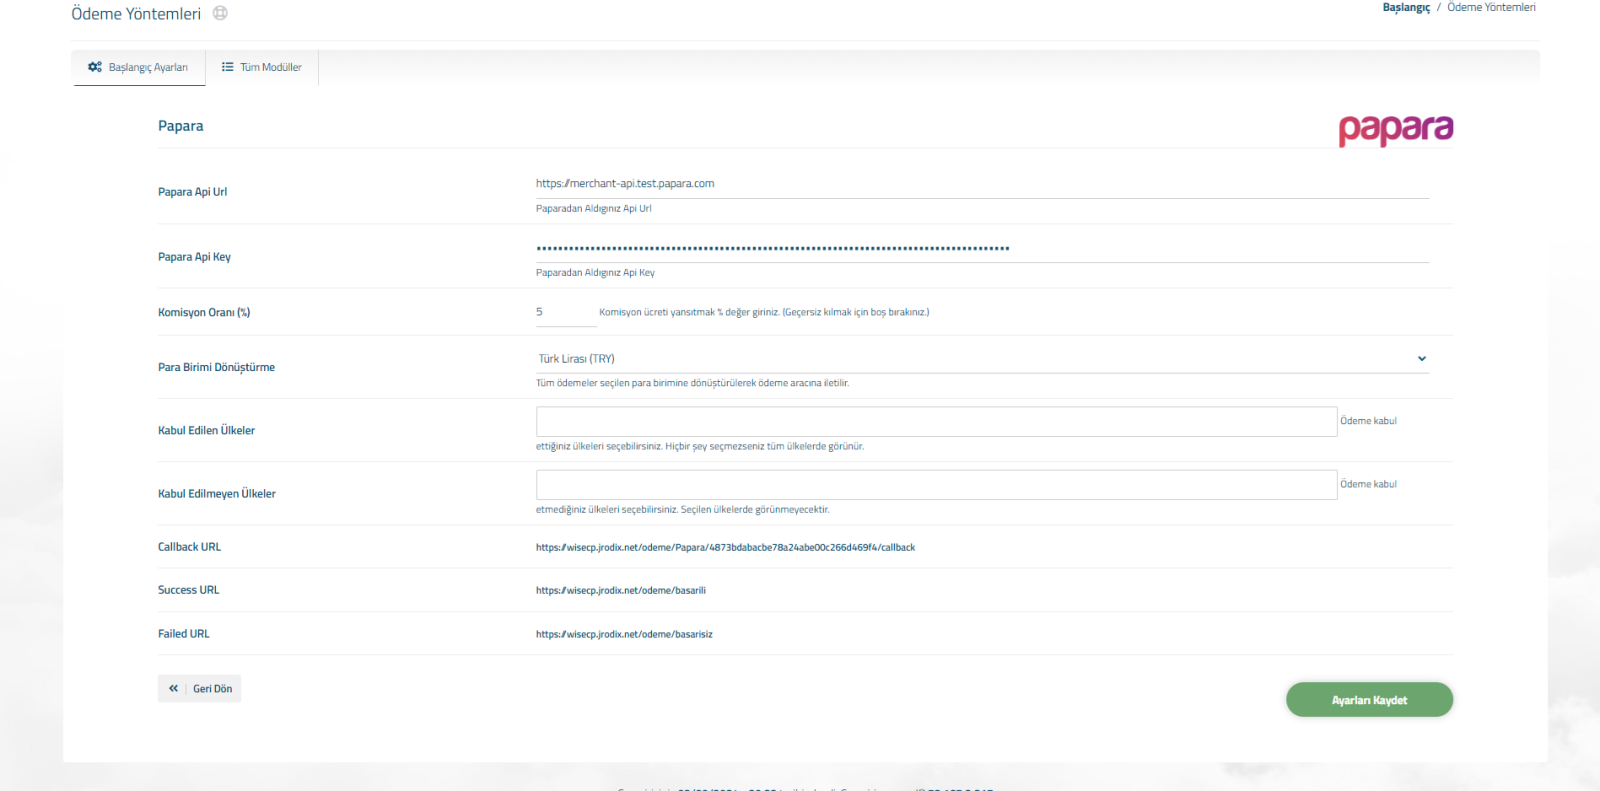Click the gears icon on Başlangıç Ayarları tab
Viewport: 1600px width, 791px height.
click(x=95, y=67)
